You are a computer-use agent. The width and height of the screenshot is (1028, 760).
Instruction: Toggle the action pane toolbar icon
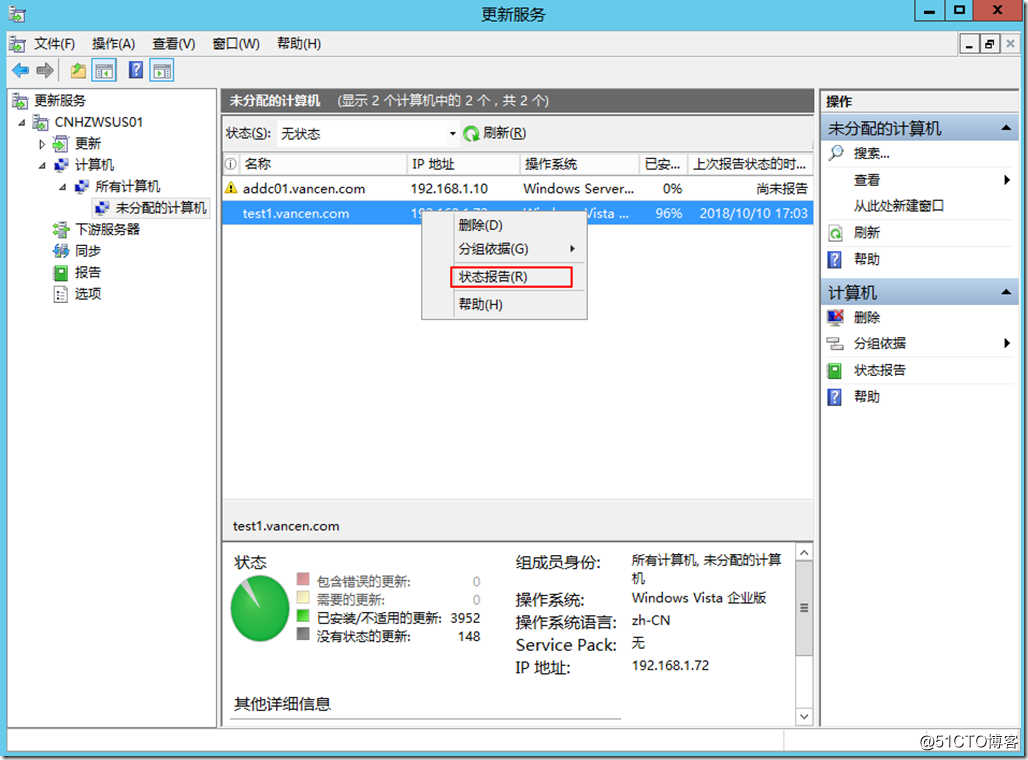click(162, 70)
